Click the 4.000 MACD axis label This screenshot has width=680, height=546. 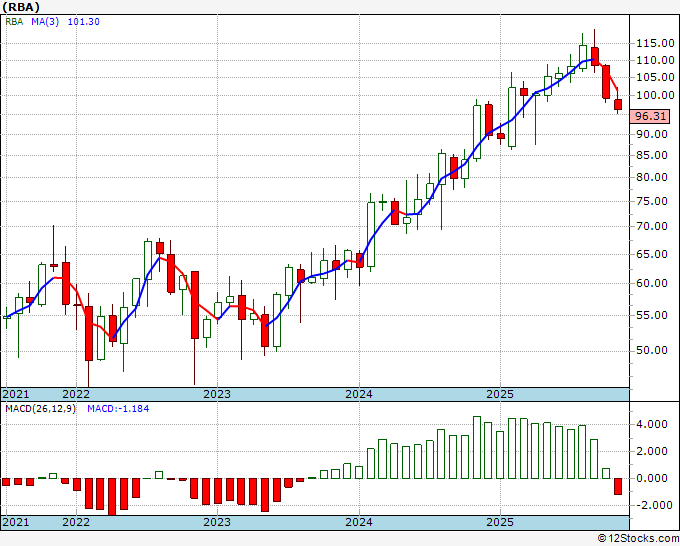(652, 424)
